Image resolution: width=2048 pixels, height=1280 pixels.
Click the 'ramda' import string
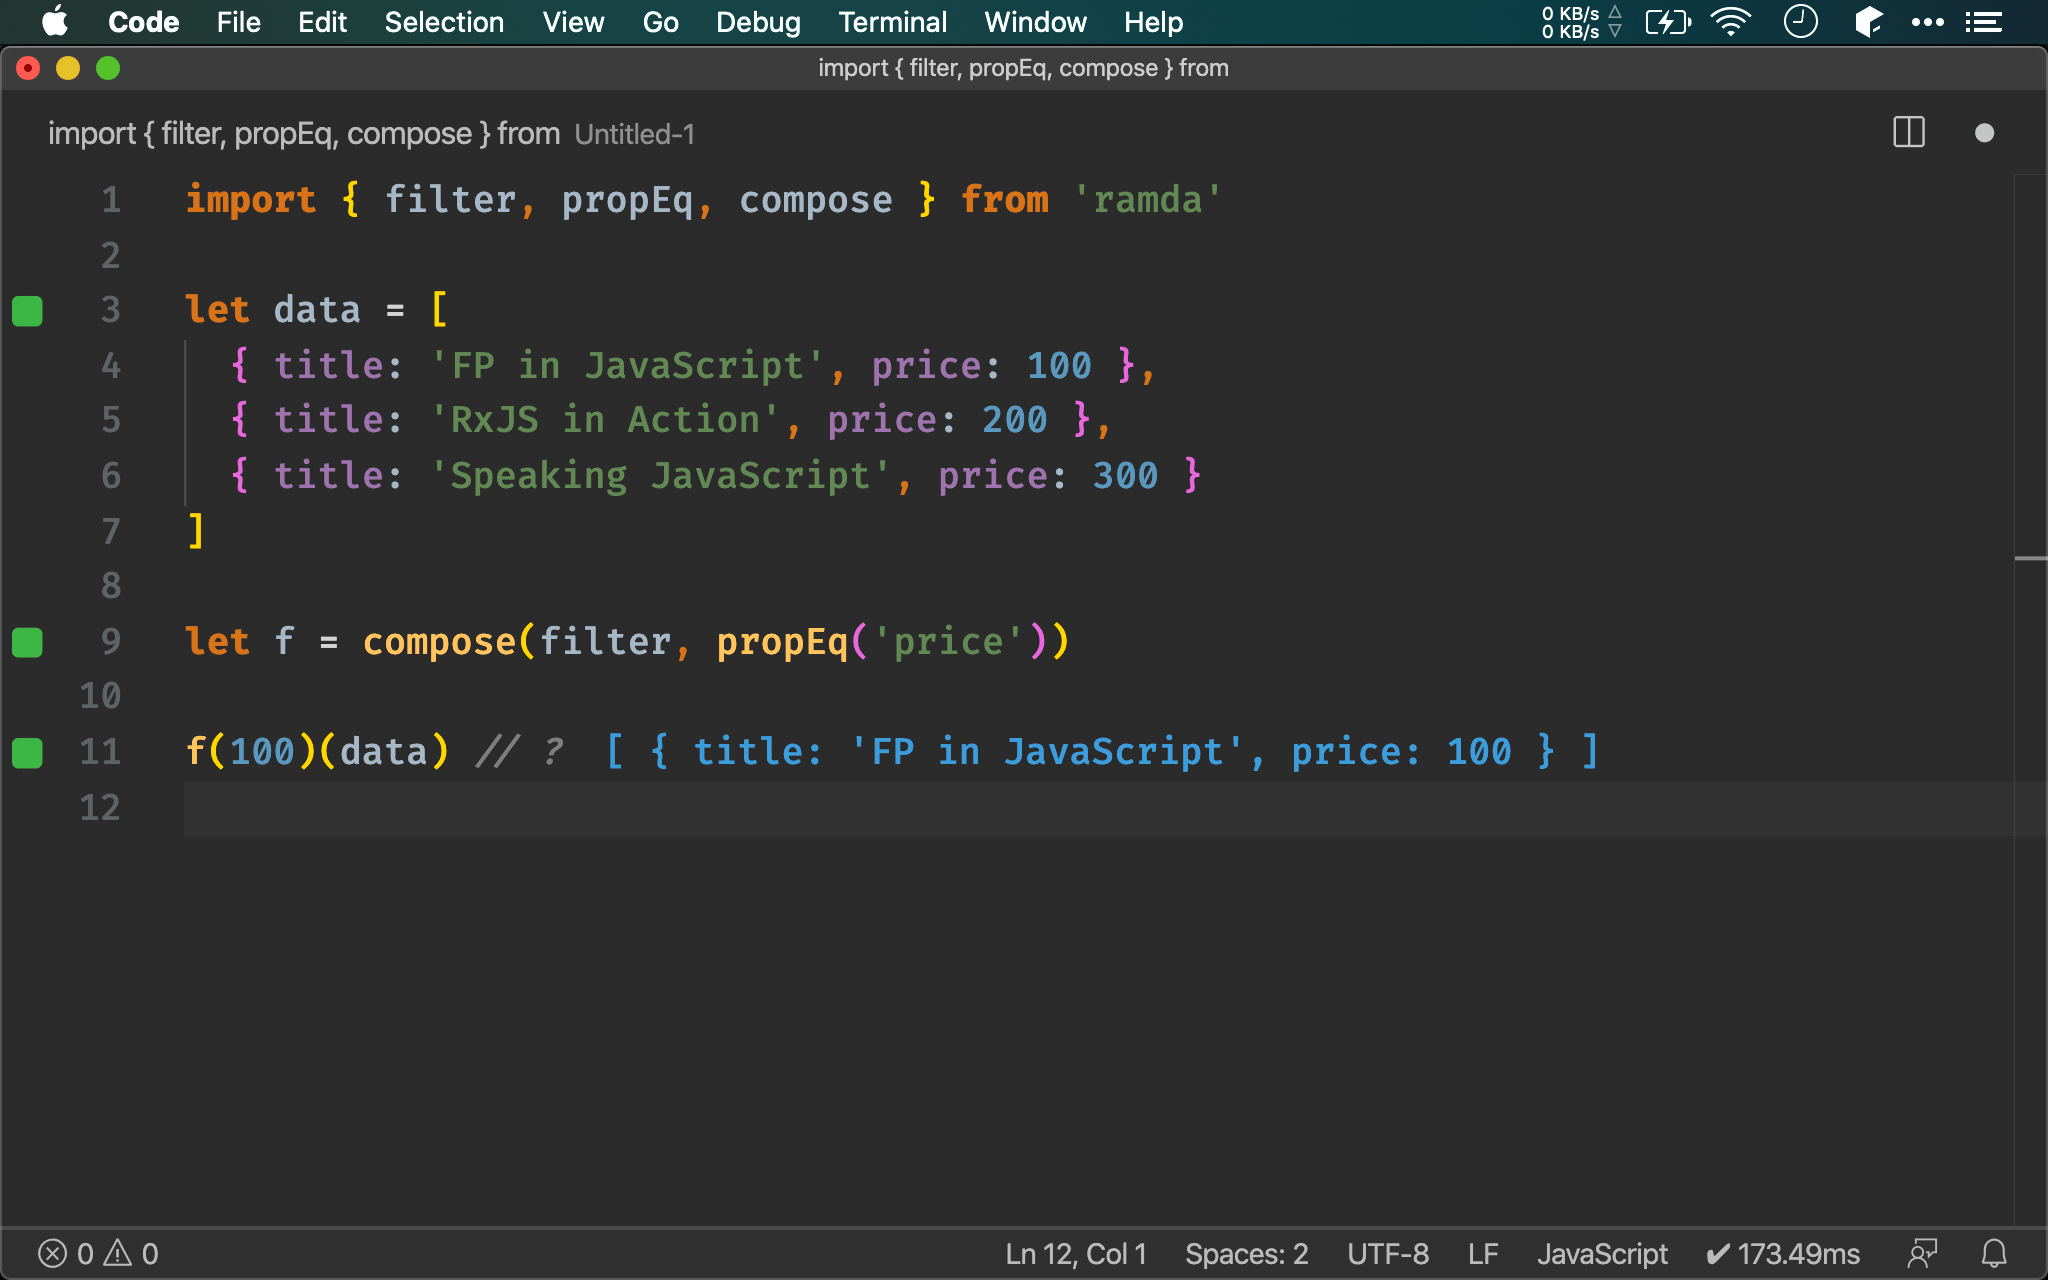tap(1148, 200)
